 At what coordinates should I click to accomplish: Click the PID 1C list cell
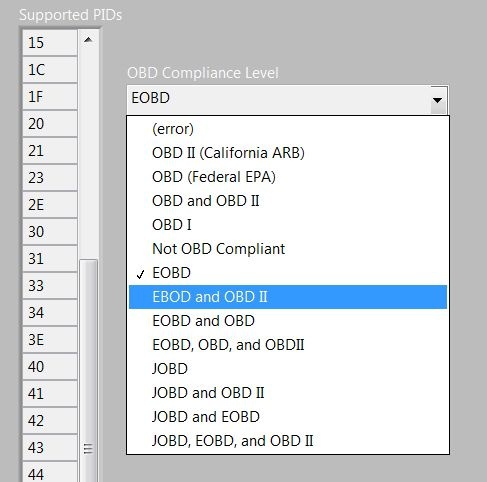point(50,70)
